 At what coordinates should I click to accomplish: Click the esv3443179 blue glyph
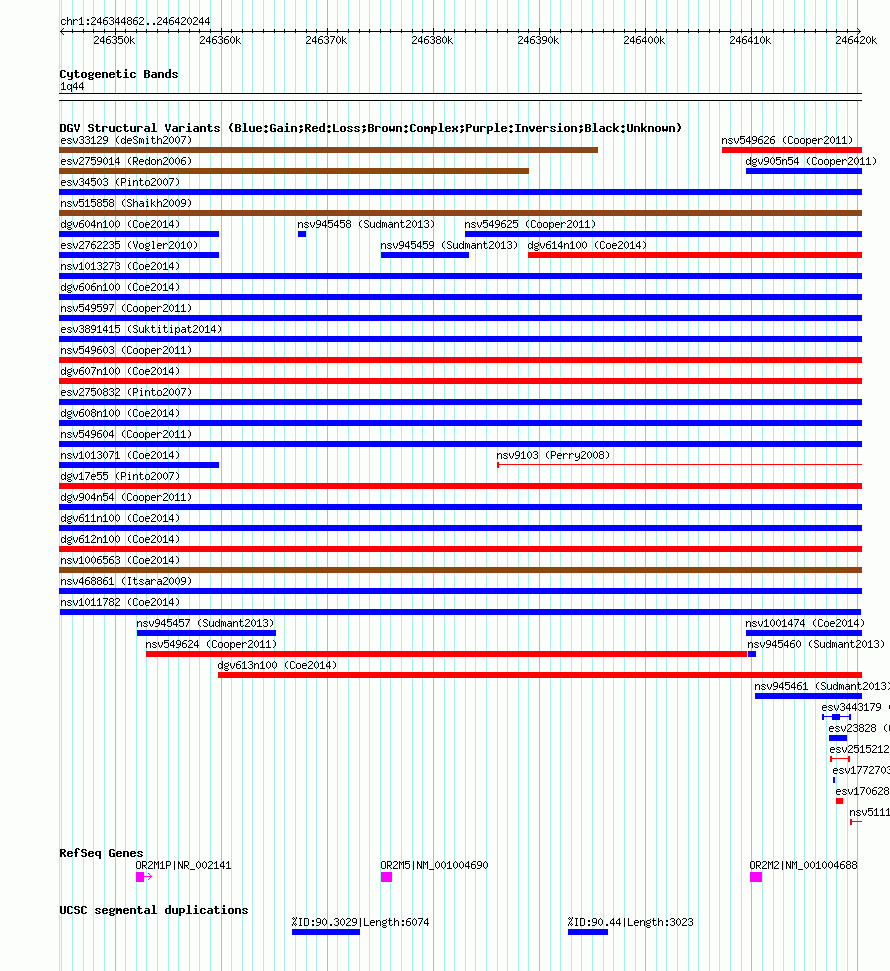[x=836, y=717]
